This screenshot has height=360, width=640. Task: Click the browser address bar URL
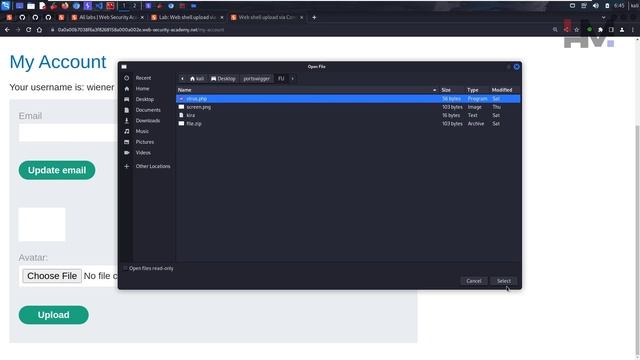(x=141, y=30)
